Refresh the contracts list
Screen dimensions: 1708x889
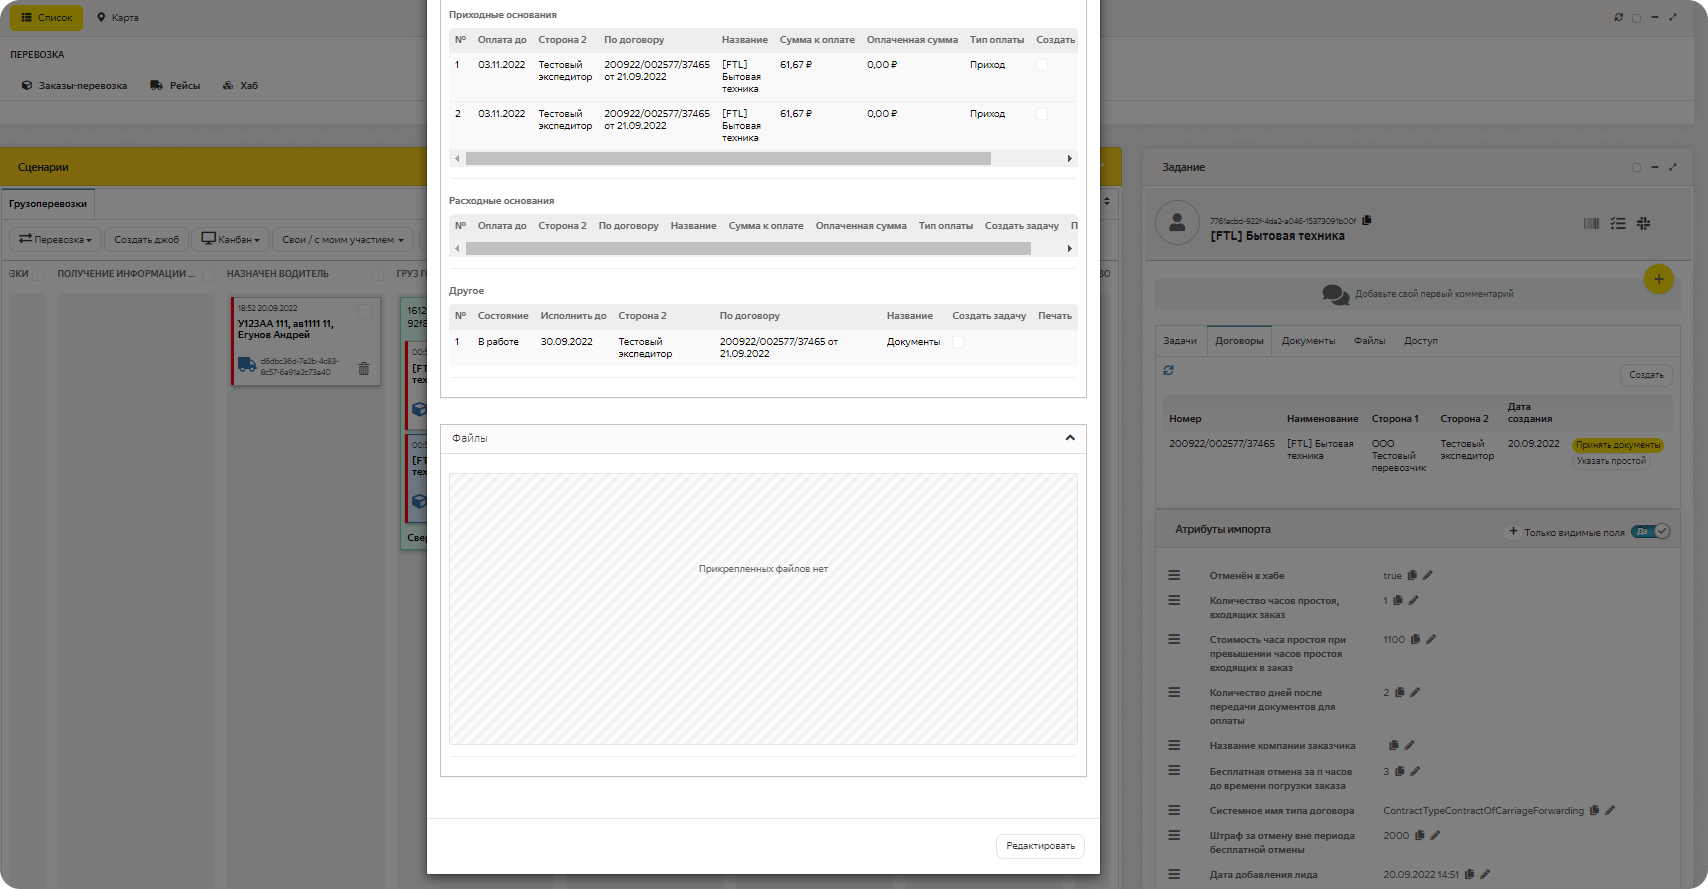coord(1168,371)
